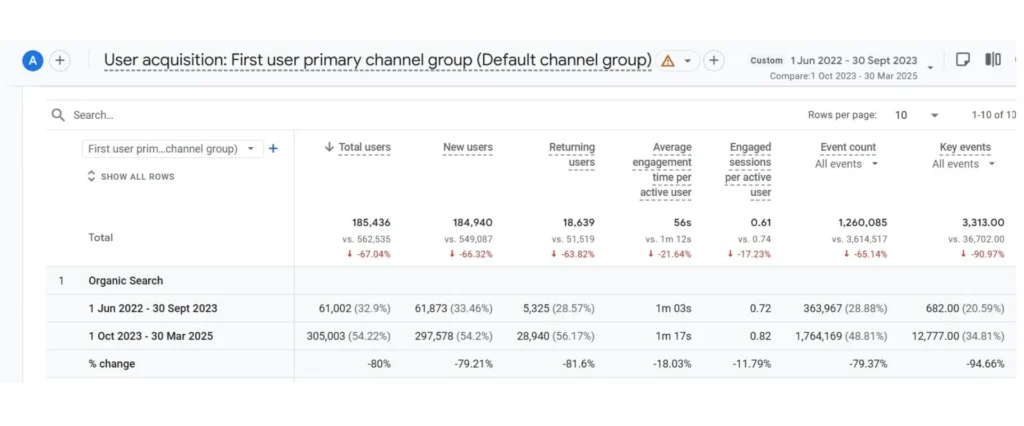Click the search magnifier icon
1024x426 pixels.
tap(59, 115)
